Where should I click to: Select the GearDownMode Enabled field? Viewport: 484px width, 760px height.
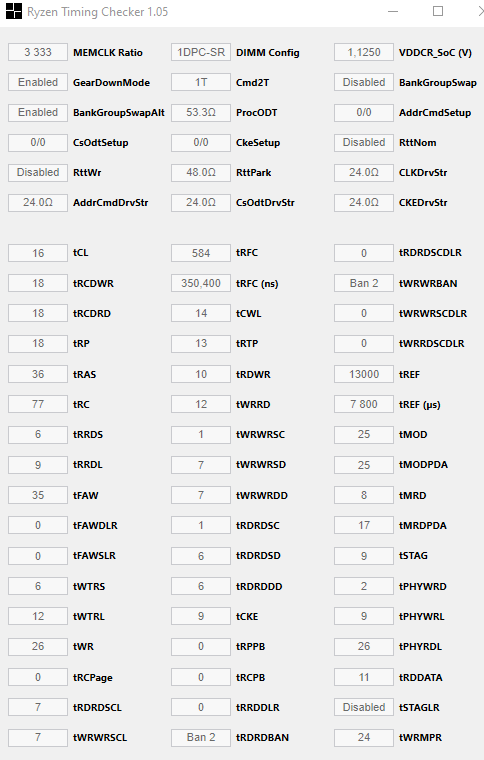(x=38, y=82)
